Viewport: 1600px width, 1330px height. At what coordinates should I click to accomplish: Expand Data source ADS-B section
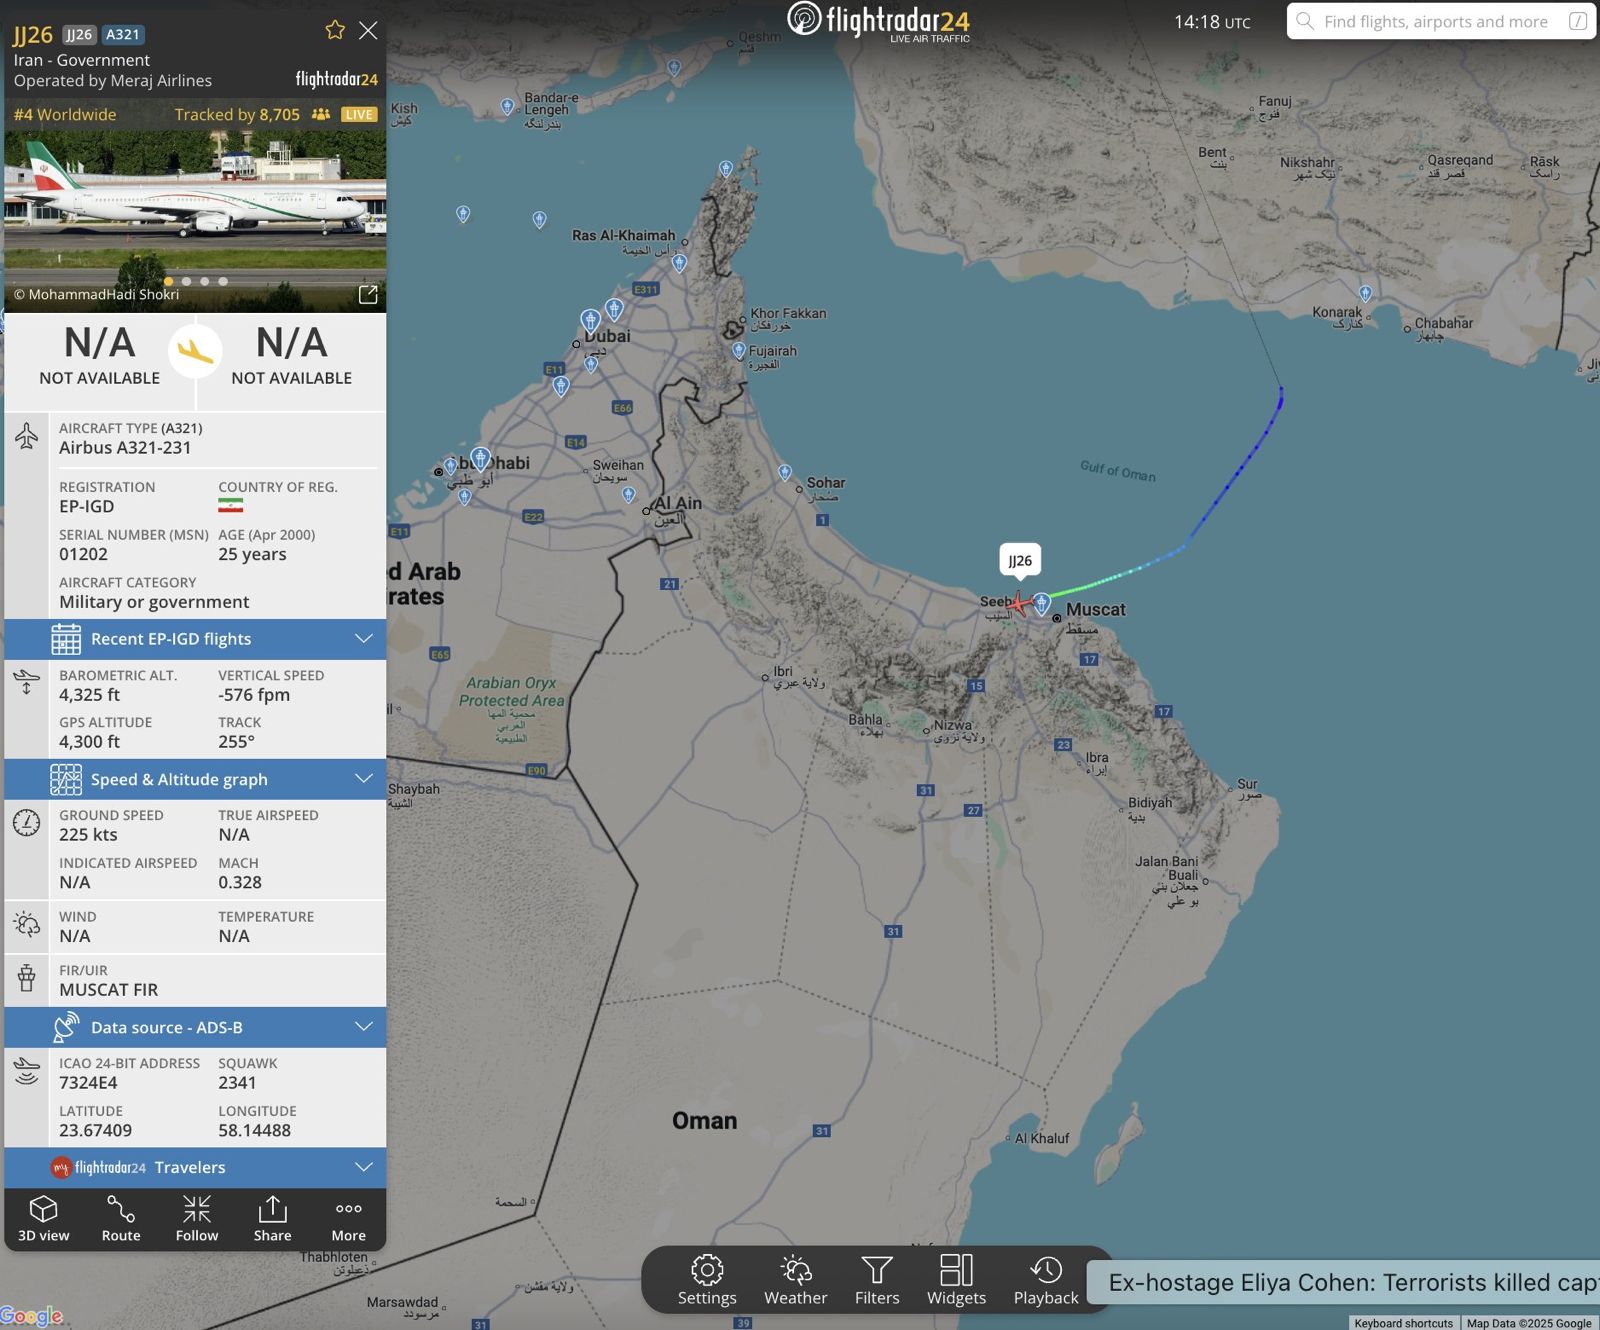coord(195,1027)
